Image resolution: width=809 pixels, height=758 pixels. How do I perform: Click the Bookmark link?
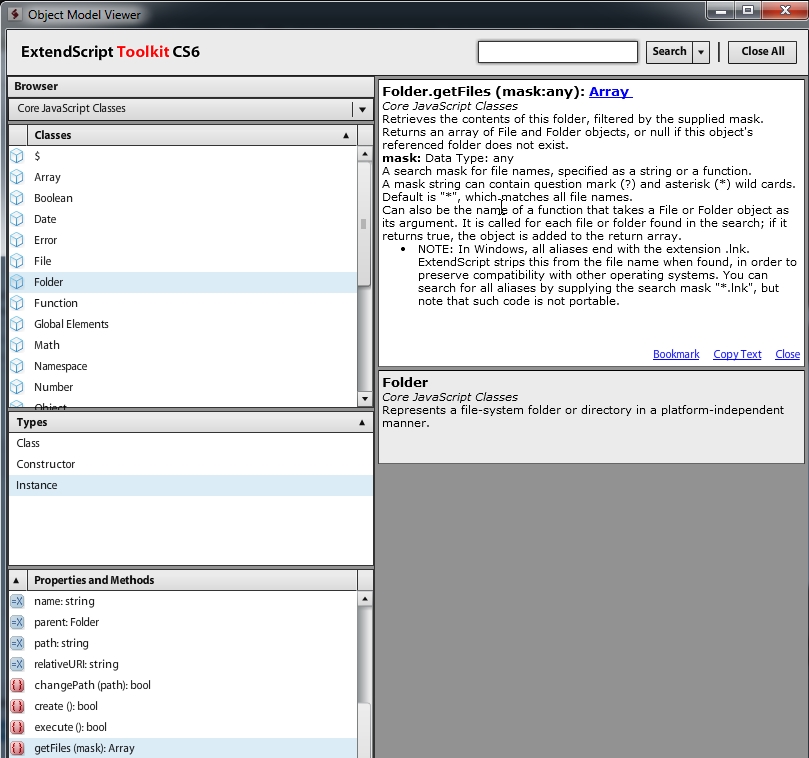(676, 354)
